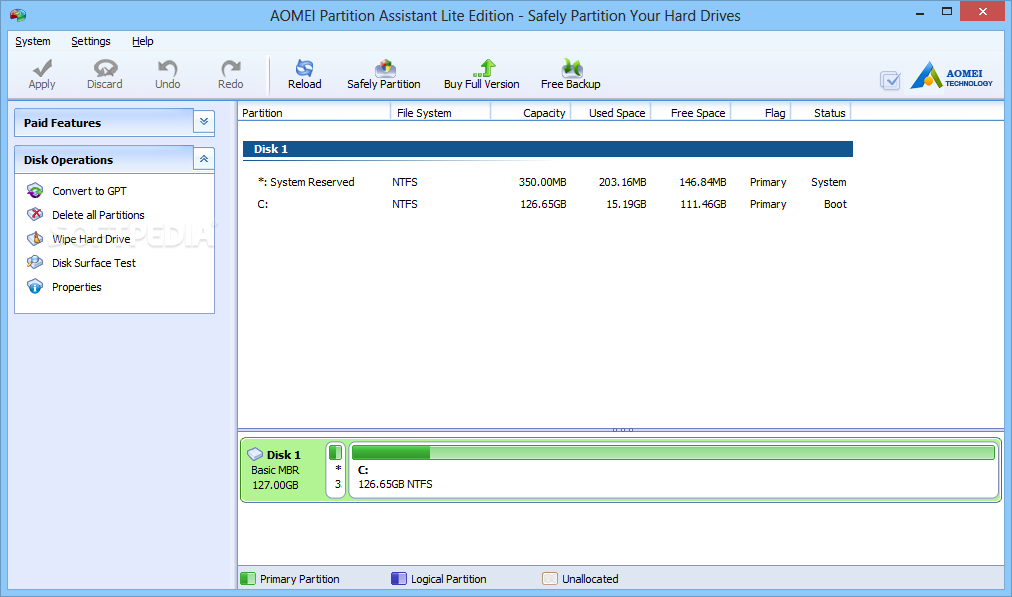Click the Unallocated legend swatch
This screenshot has width=1012, height=597.
550,578
